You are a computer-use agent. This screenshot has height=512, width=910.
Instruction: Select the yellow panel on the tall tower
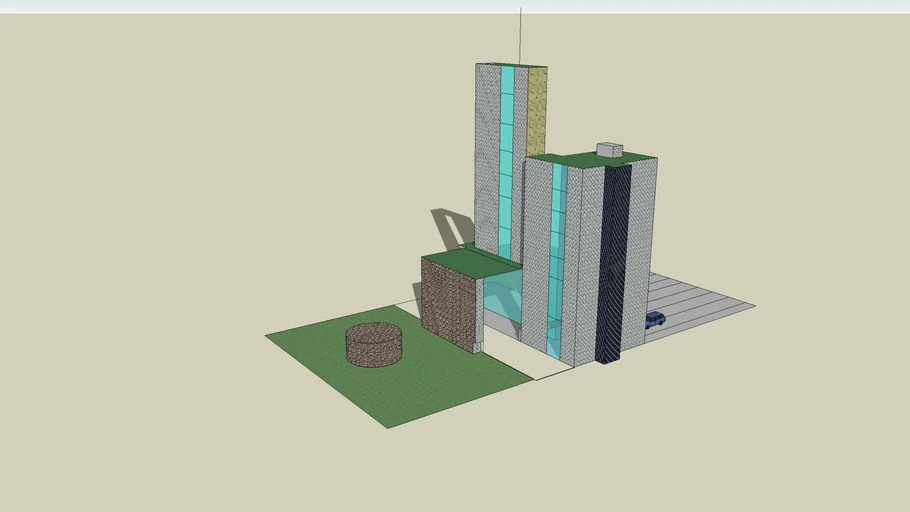point(537,110)
